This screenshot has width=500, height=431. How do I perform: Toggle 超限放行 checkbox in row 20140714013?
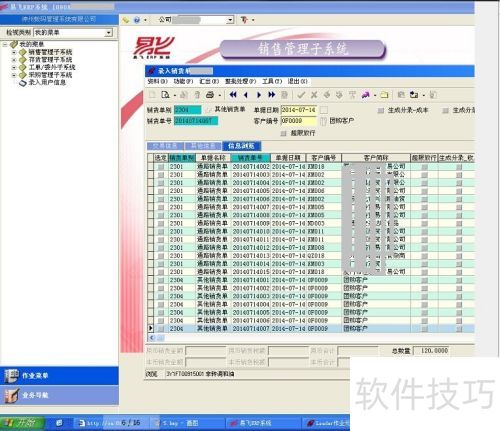tap(424, 256)
